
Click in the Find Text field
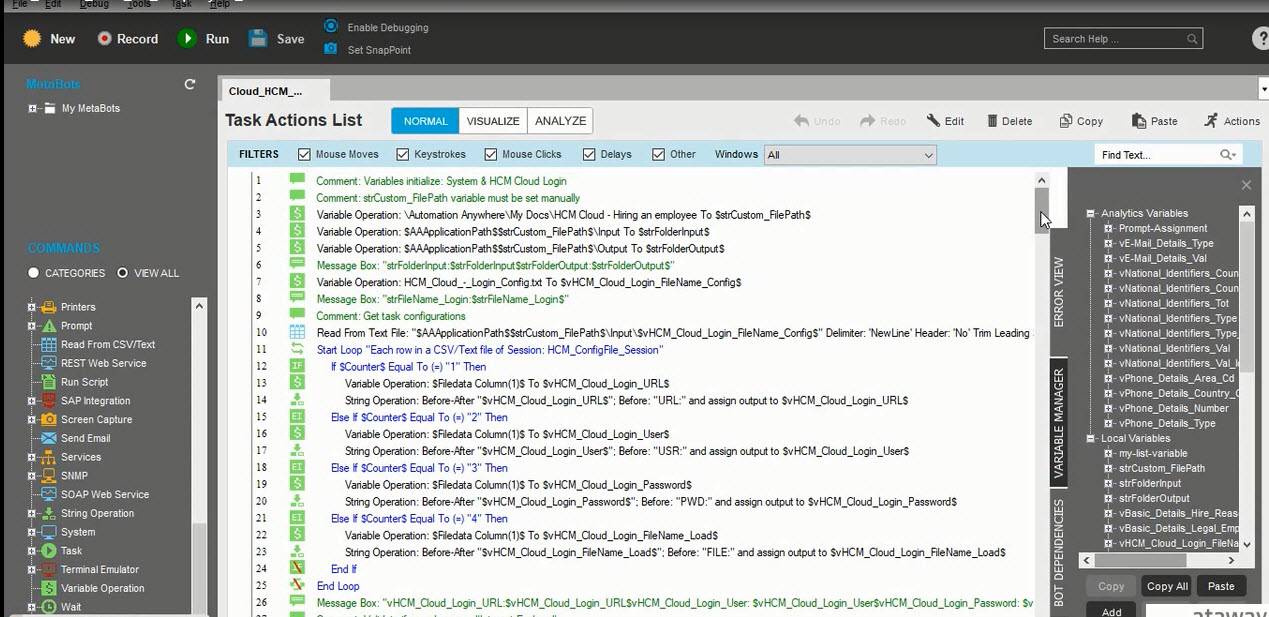[x=1156, y=155]
